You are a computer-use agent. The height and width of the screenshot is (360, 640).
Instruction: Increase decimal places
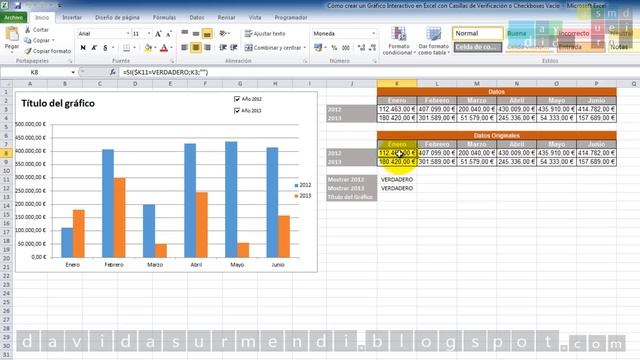(x=361, y=48)
